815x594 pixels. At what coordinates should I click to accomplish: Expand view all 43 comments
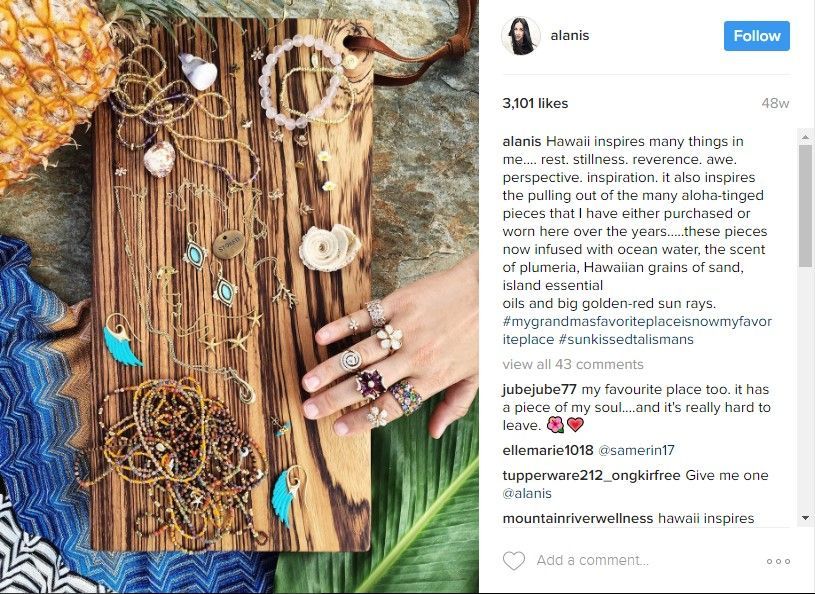pos(573,364)
